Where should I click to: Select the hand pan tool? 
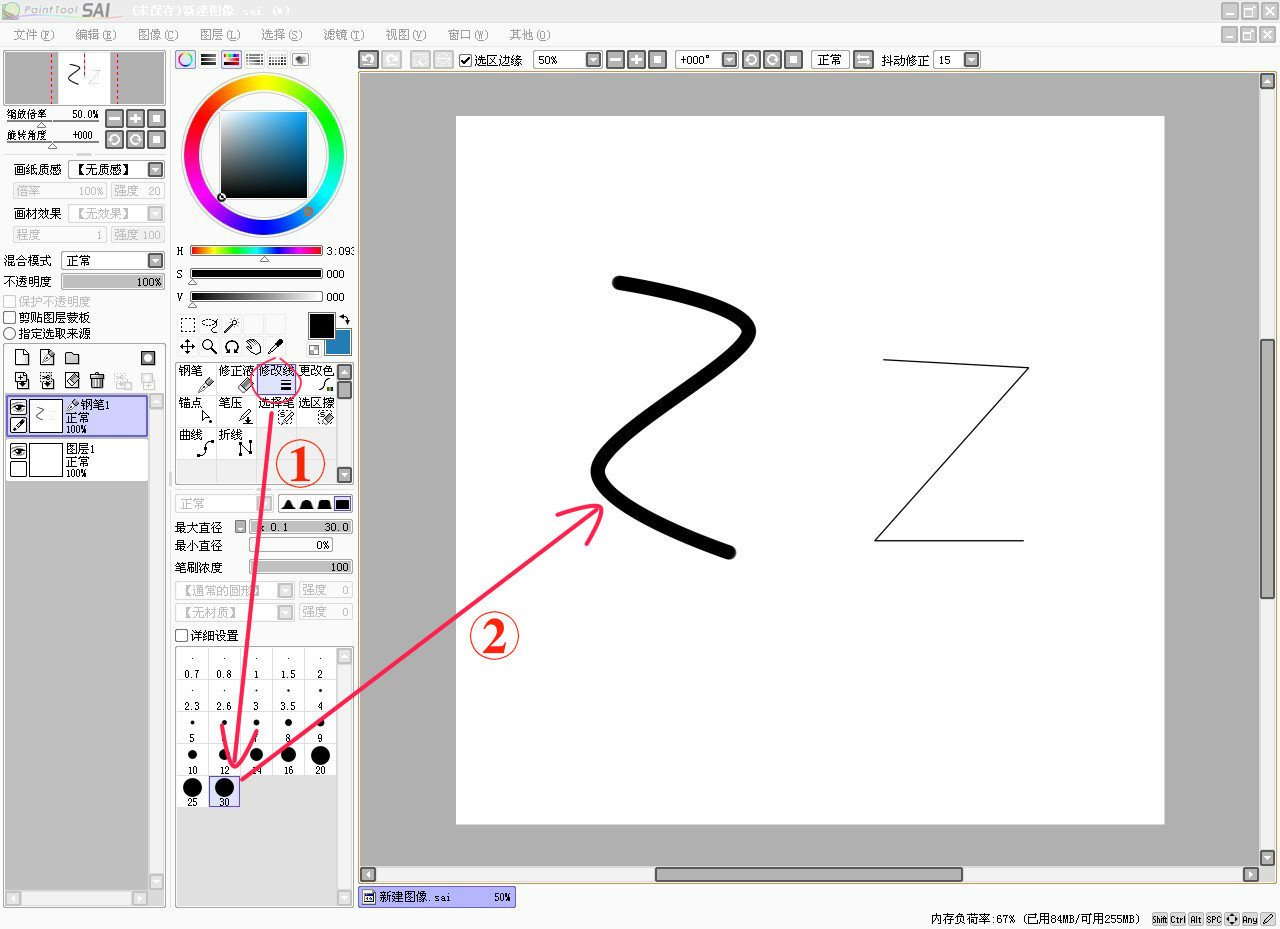(254, 346)
